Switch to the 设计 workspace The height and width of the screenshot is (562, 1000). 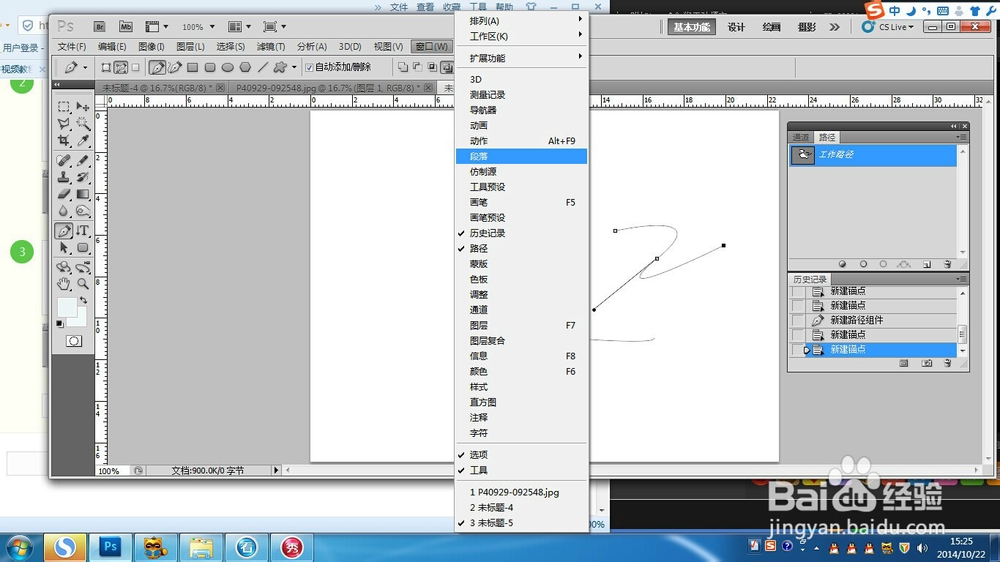pos(736,27)
